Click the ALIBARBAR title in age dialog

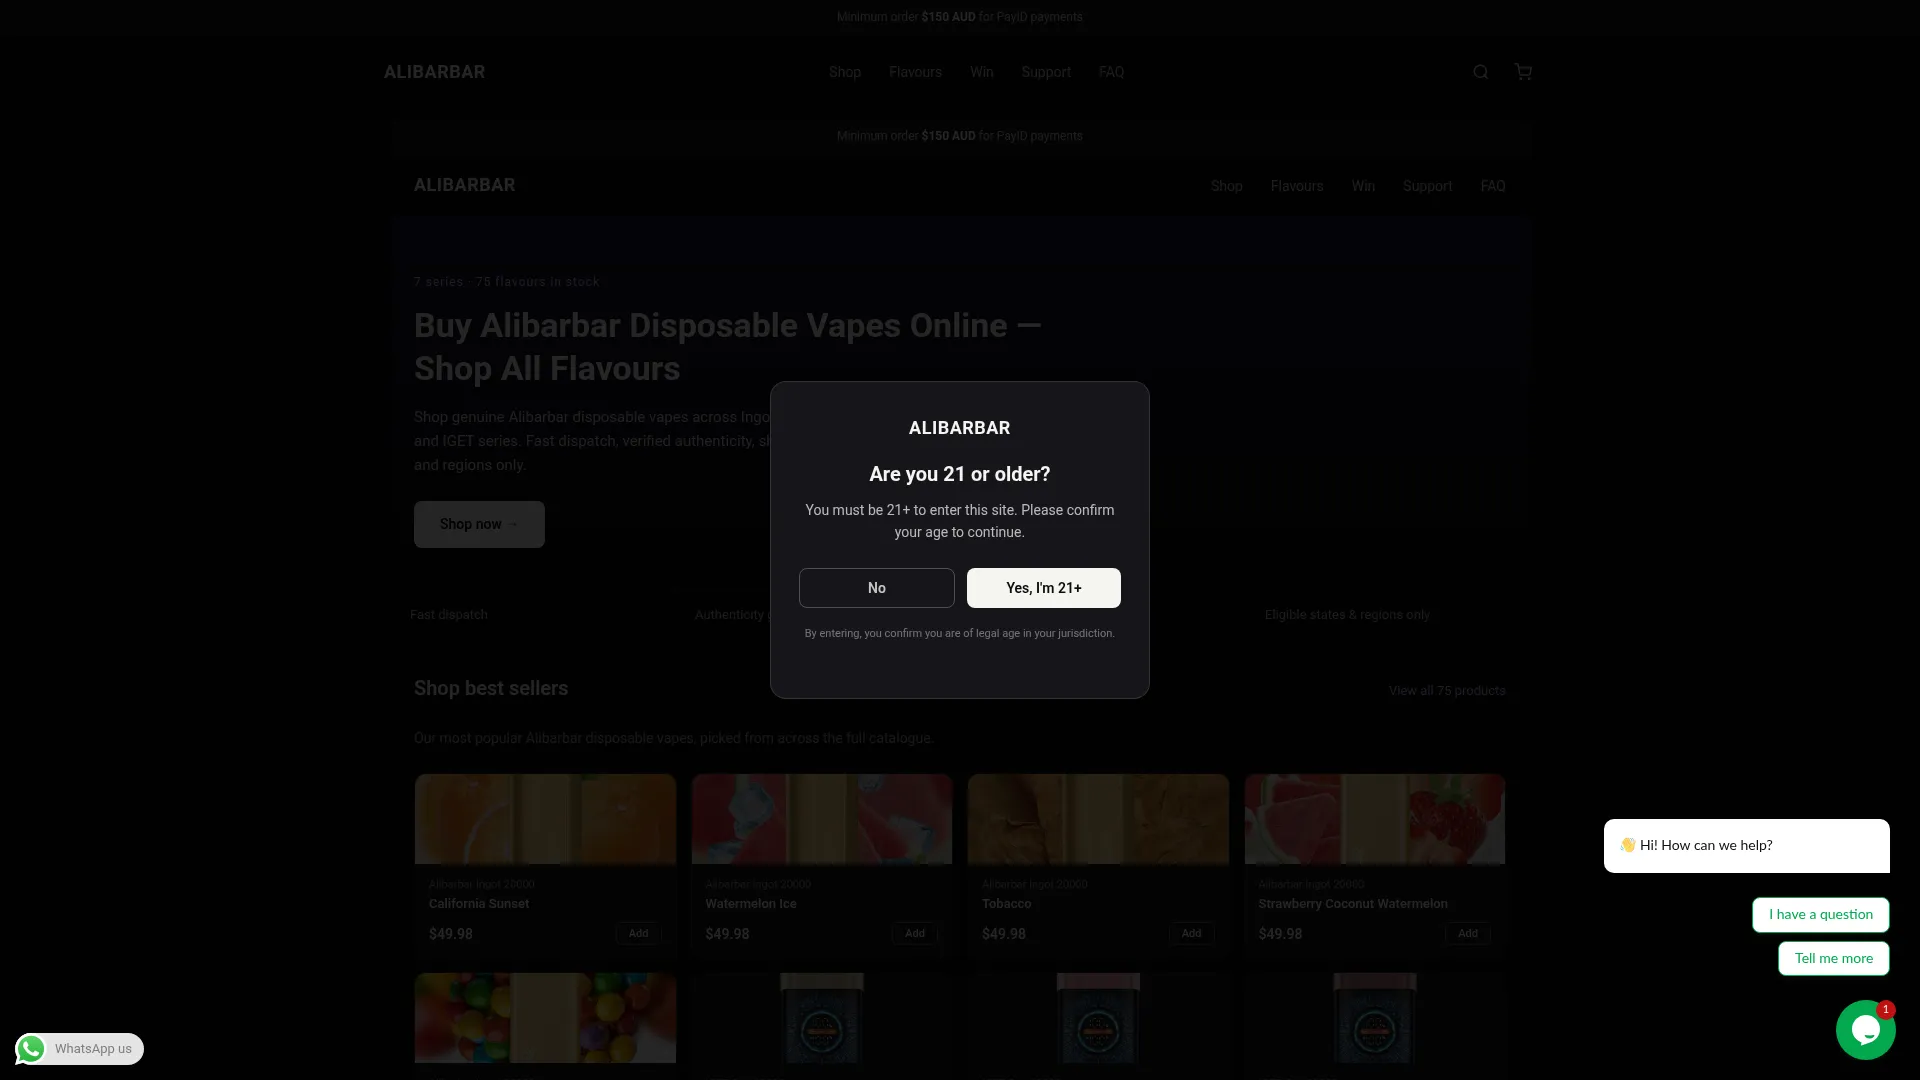[x=960, y=428]
